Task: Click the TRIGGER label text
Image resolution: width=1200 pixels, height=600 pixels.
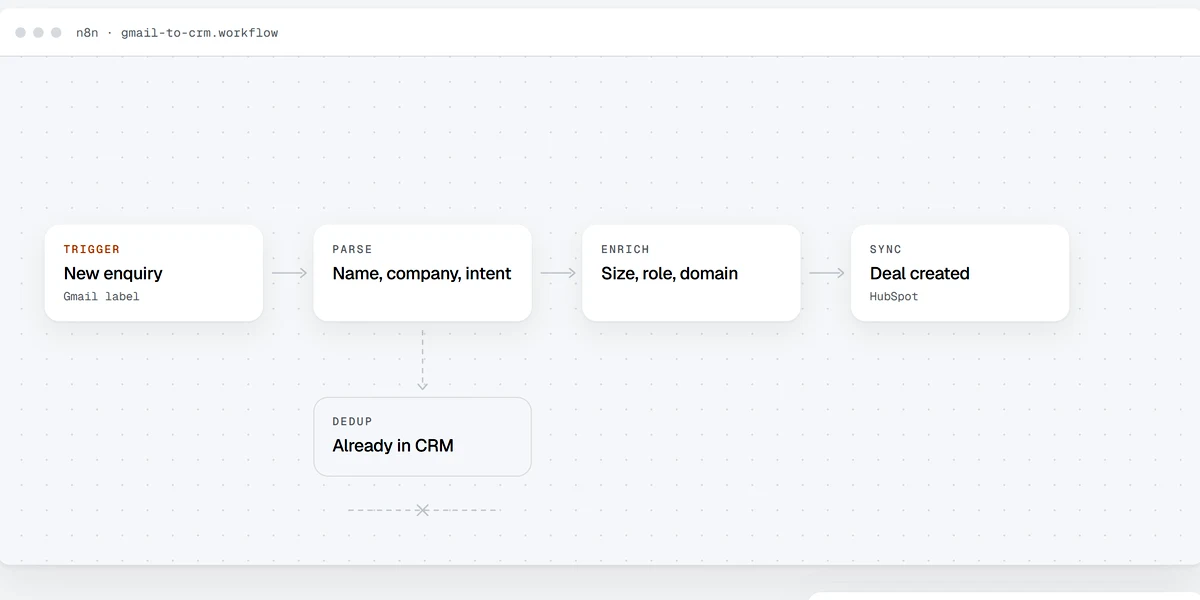Action: pyautogui.click(x=92, y=249)
